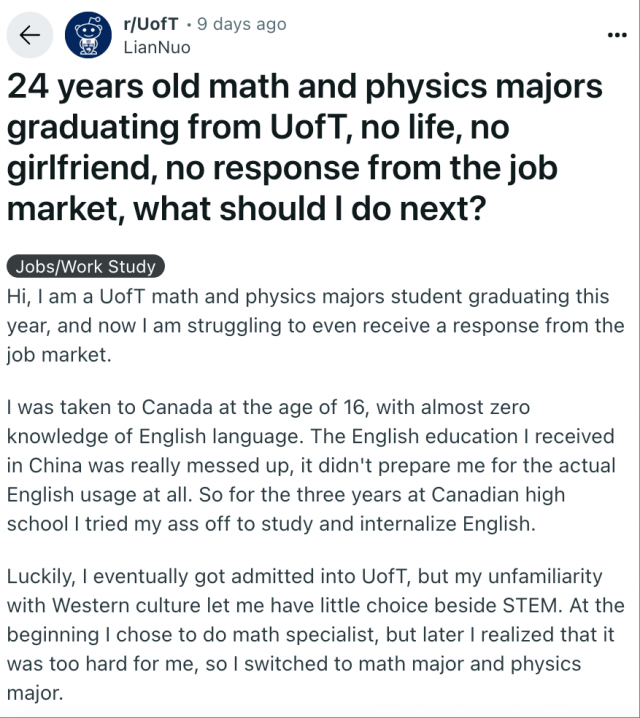Open the three-dot post options menu
The height and width of the screenshot is (718, 640).
[617, 35]
